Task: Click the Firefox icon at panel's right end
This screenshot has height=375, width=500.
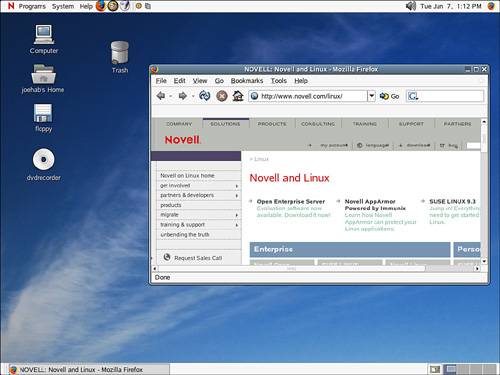Action: coord(491,6)
